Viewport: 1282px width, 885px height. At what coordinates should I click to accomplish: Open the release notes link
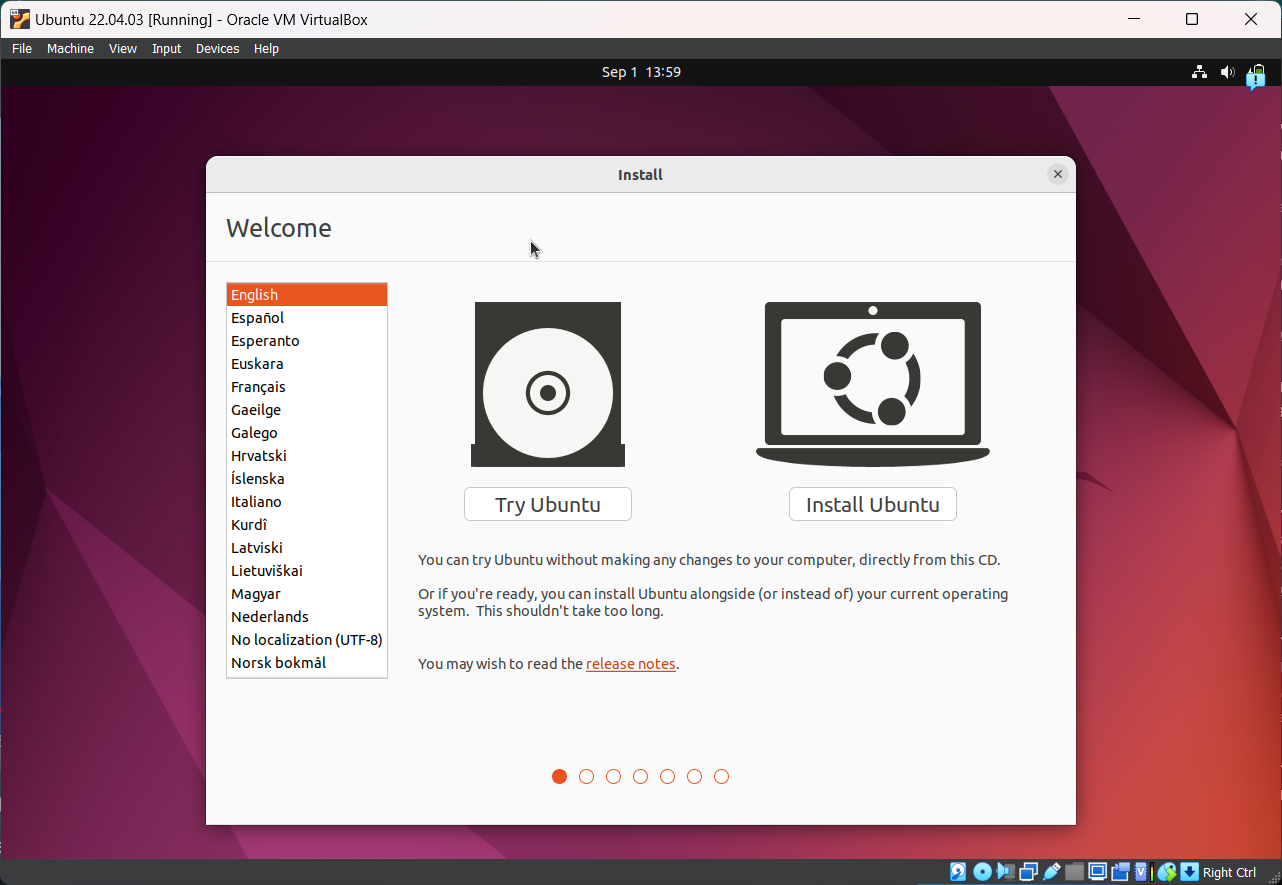tap(631, 664)
